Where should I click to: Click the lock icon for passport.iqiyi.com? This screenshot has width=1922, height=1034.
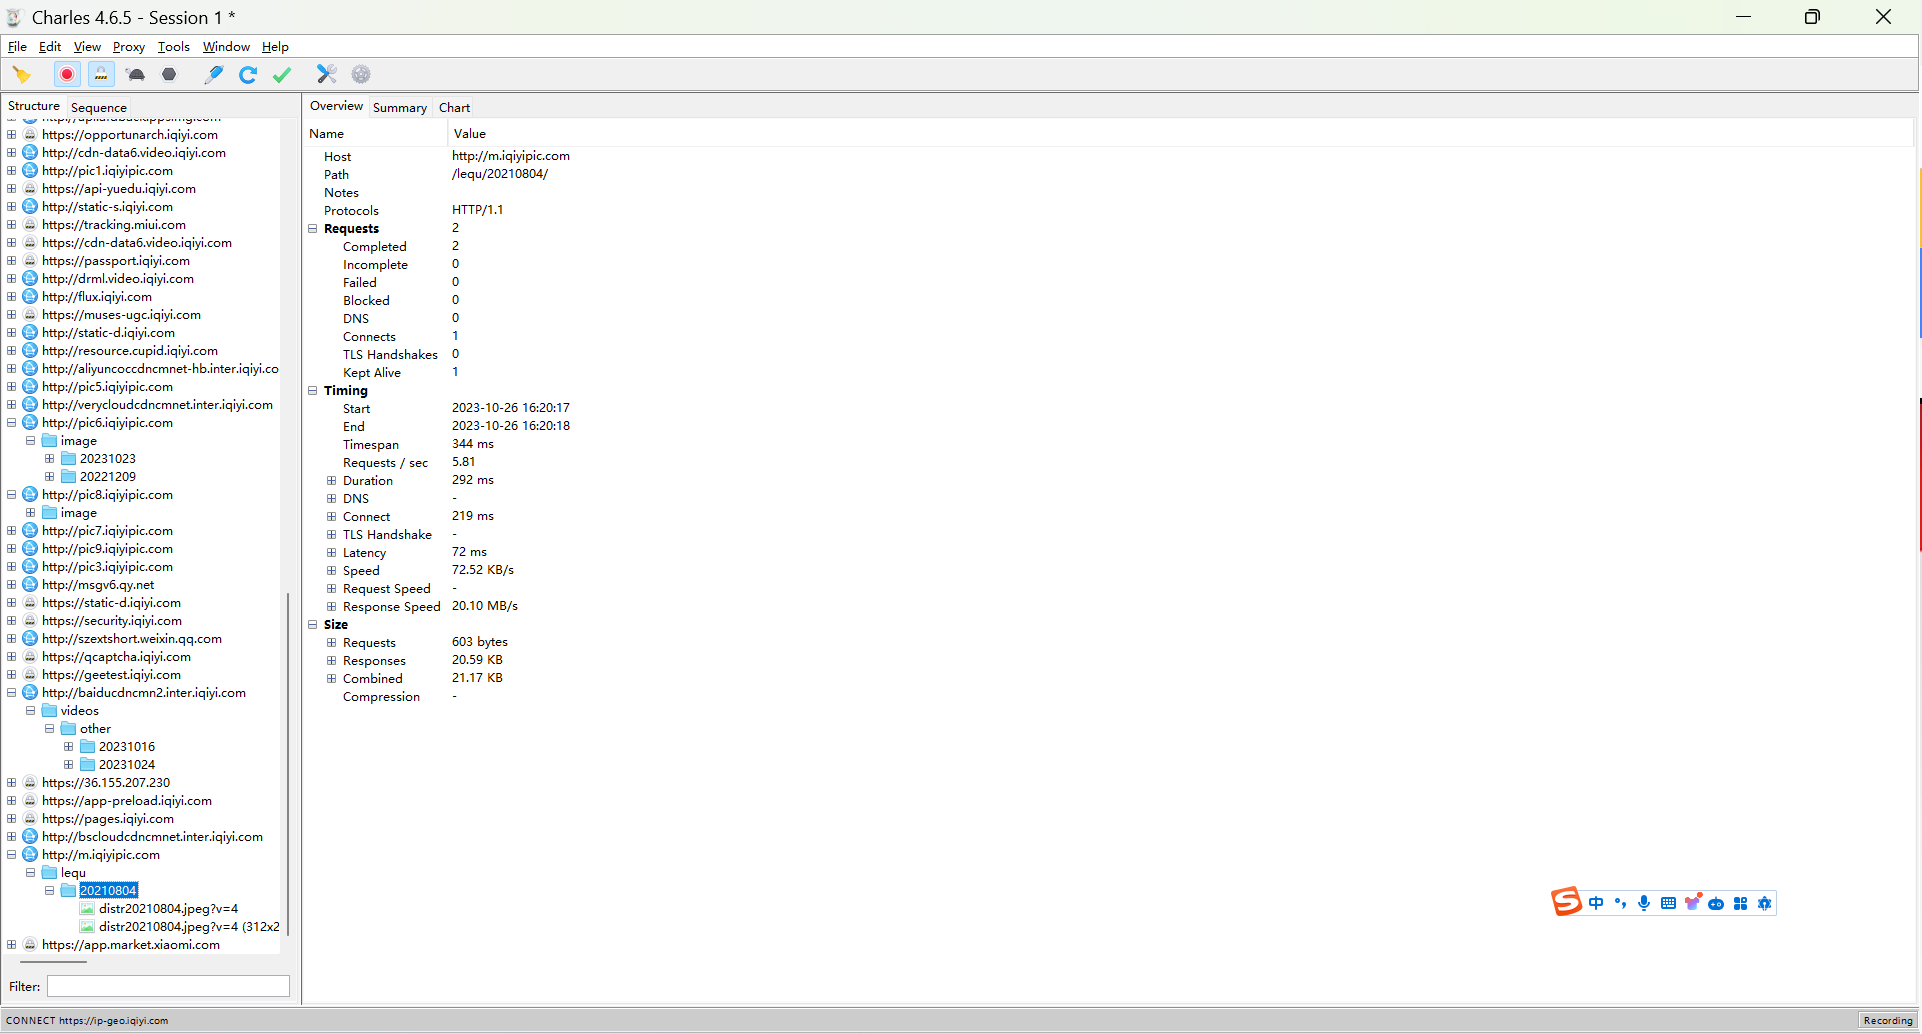30,260
